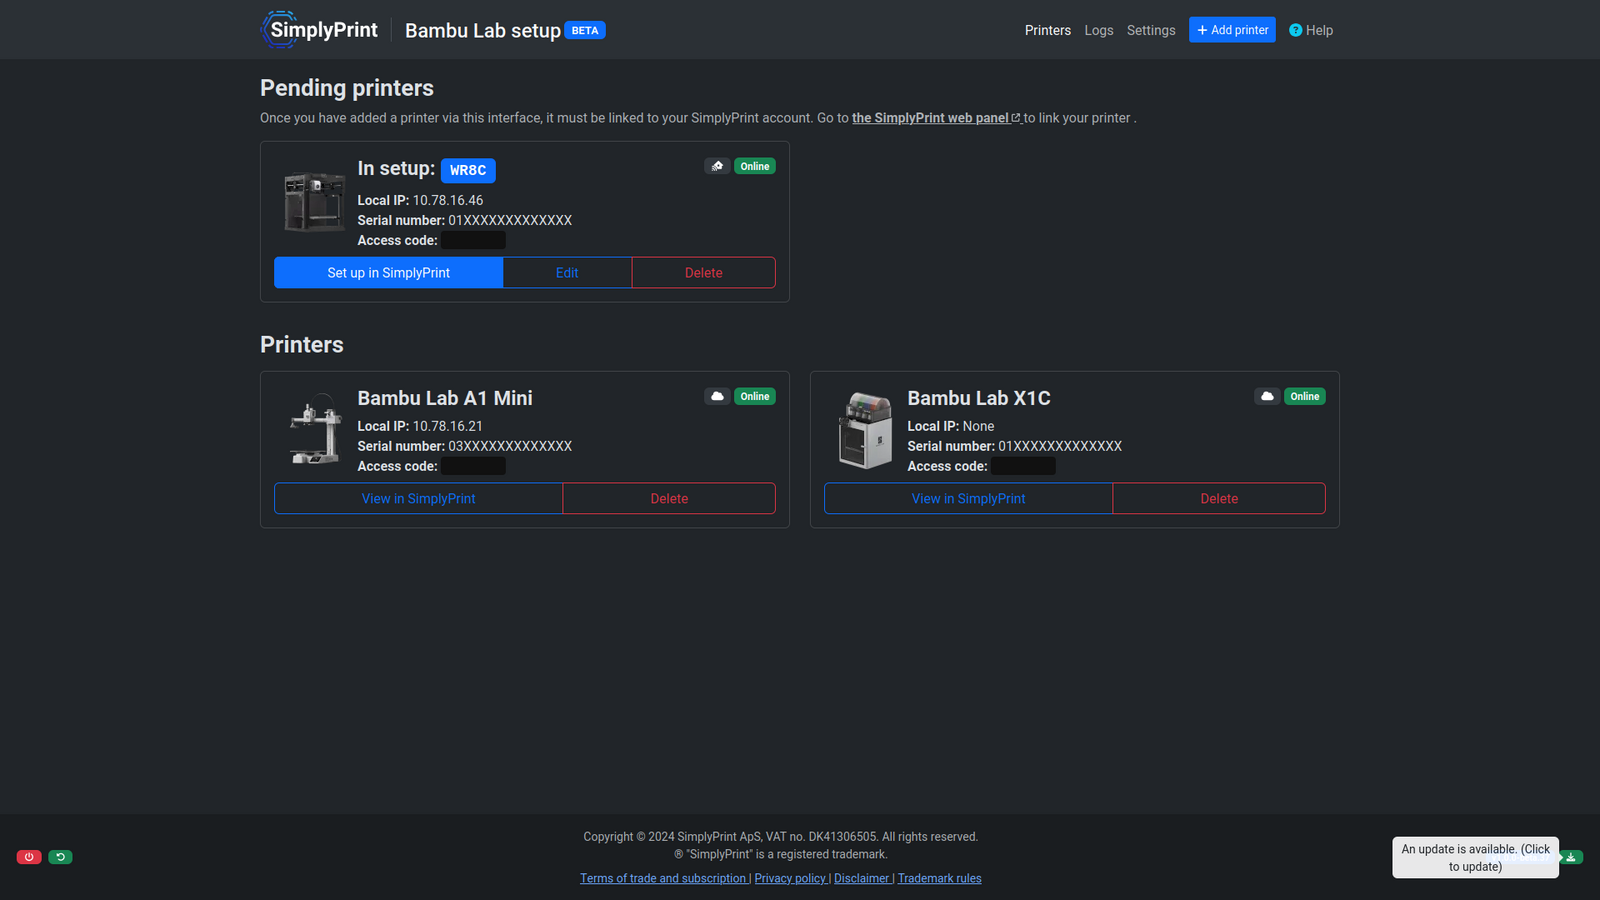This screenshot has width=1600, height=900.
Task: Click the hidden access code of A1 Mini
Action: pyautogui.click(x=474, y=467)
